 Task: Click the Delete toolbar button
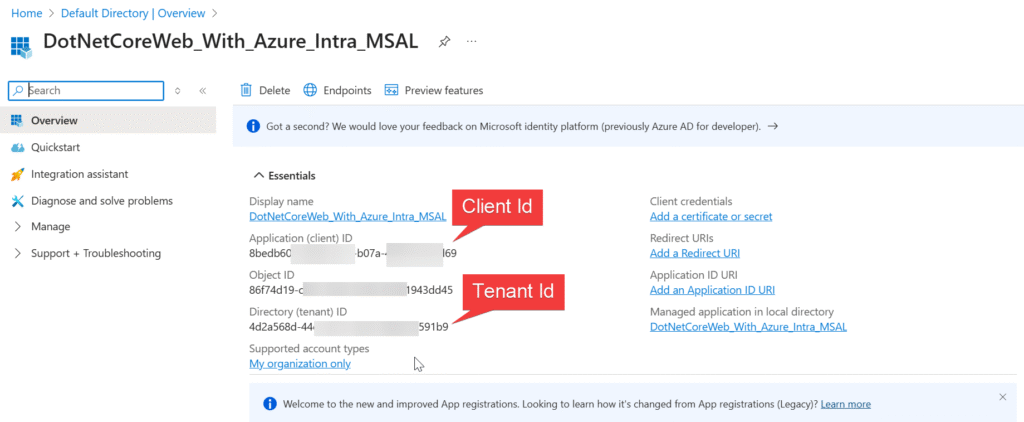265,90
